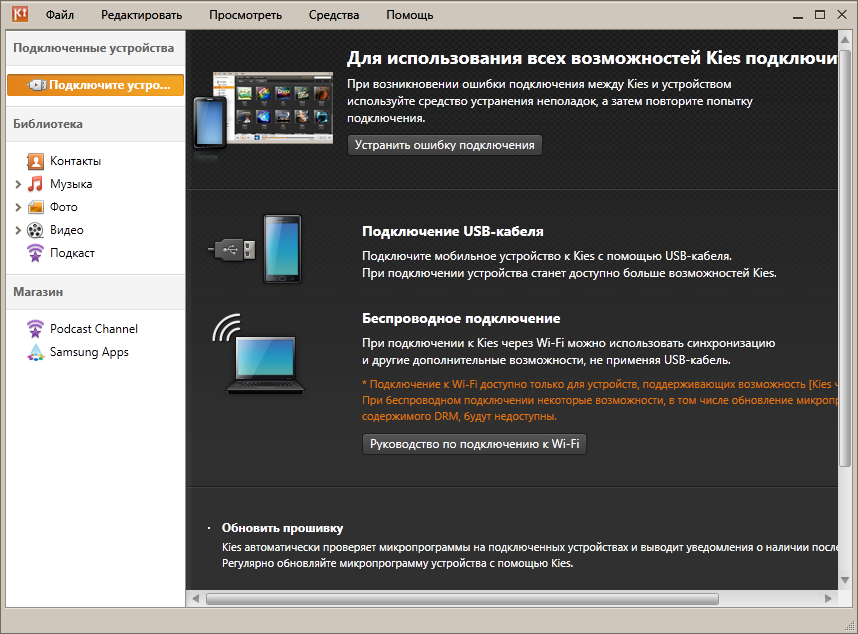Viewport: 858px width, 634px height.
Task: Maximize the Kies window
Action: (820, 15)
